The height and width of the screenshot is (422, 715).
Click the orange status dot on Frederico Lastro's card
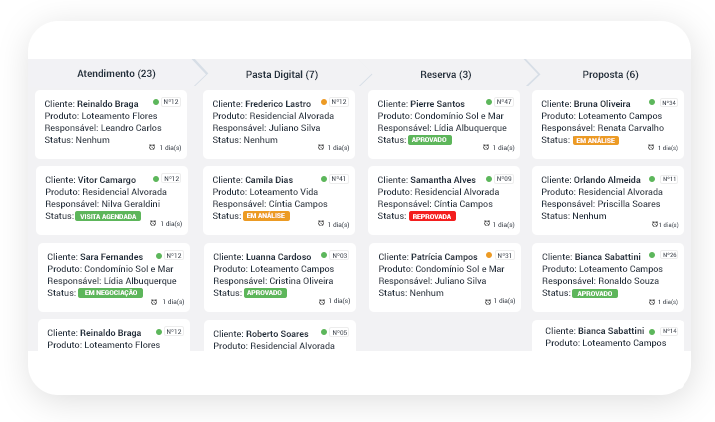324,102
